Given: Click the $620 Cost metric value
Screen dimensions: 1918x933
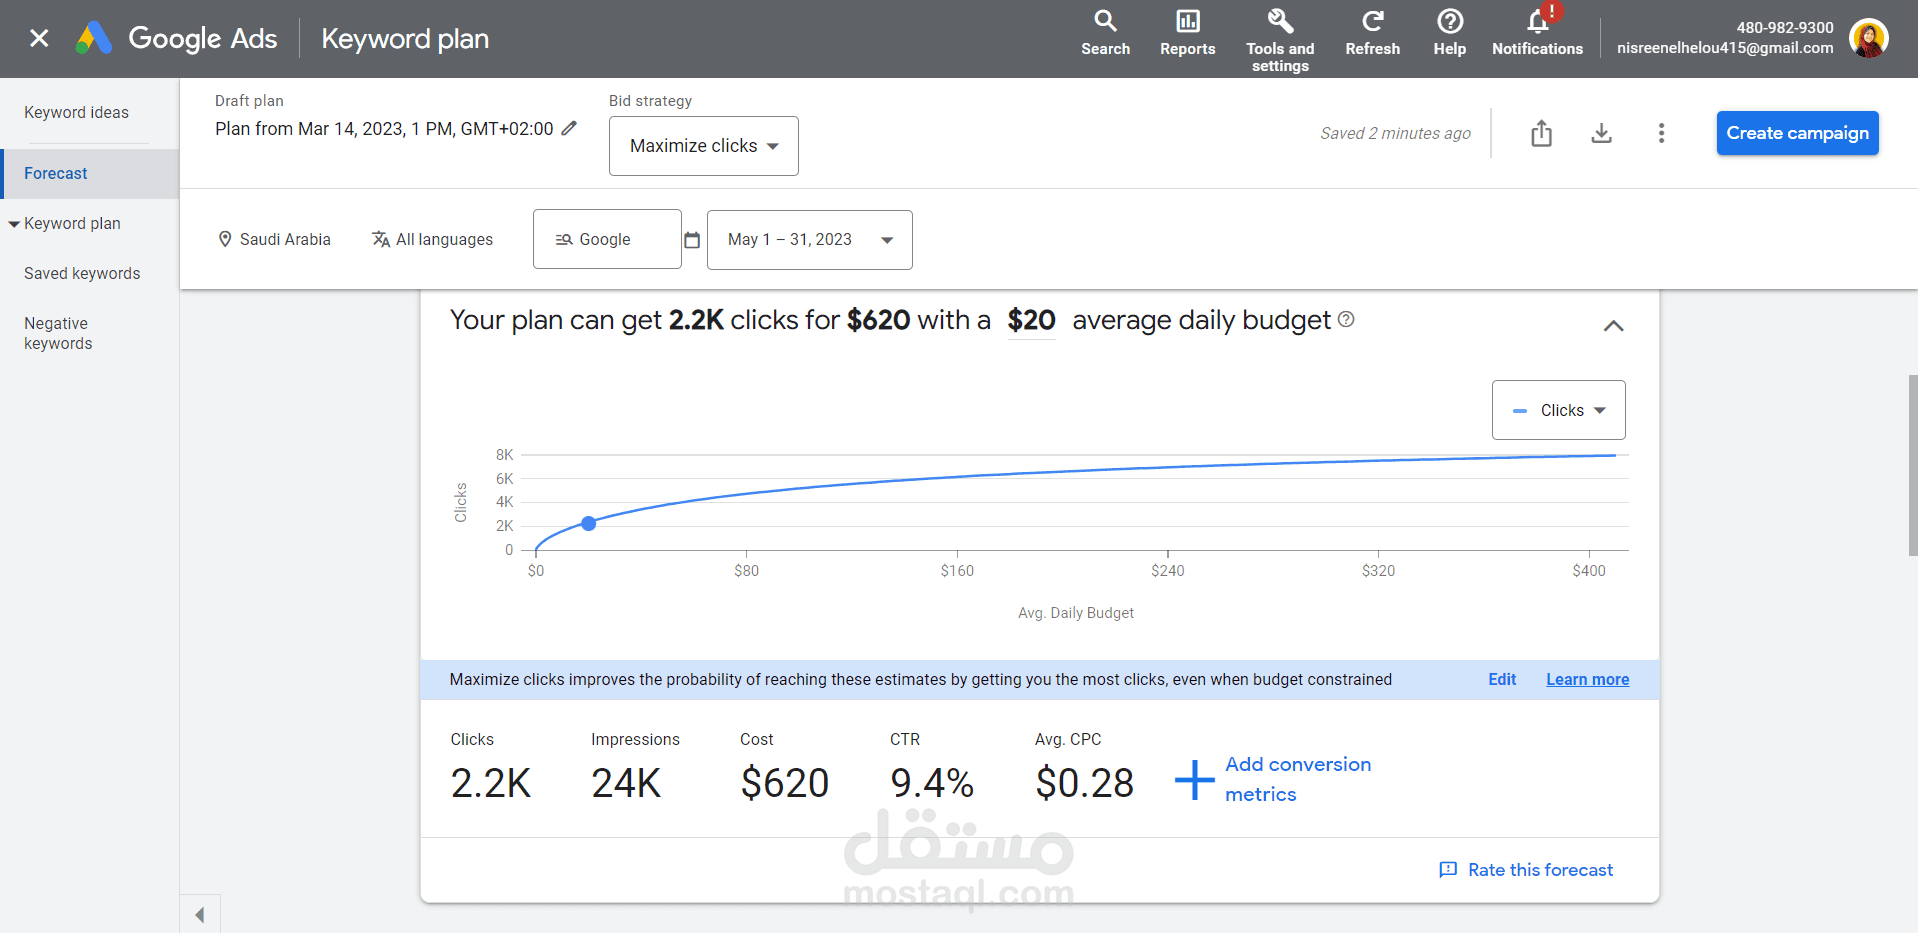Looking at the screenshot, I should (x=785, y=783).
